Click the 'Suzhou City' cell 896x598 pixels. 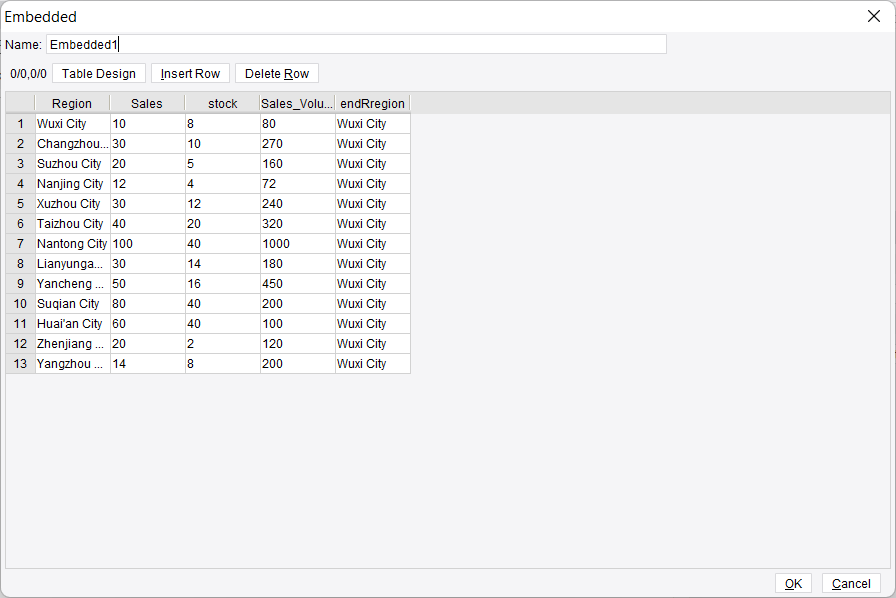point(73,164)
